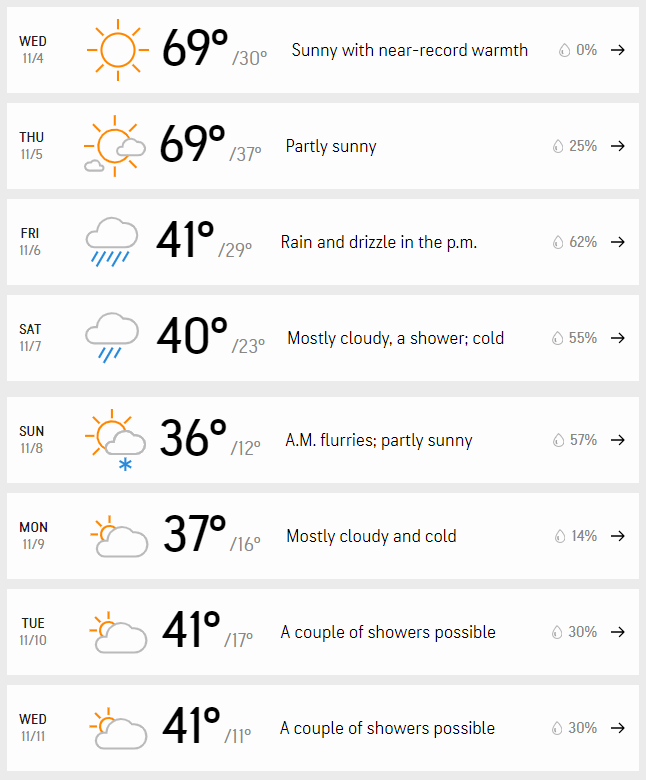
Task: Open Saturday 11/7 details arrow
Action: [618, 338]
